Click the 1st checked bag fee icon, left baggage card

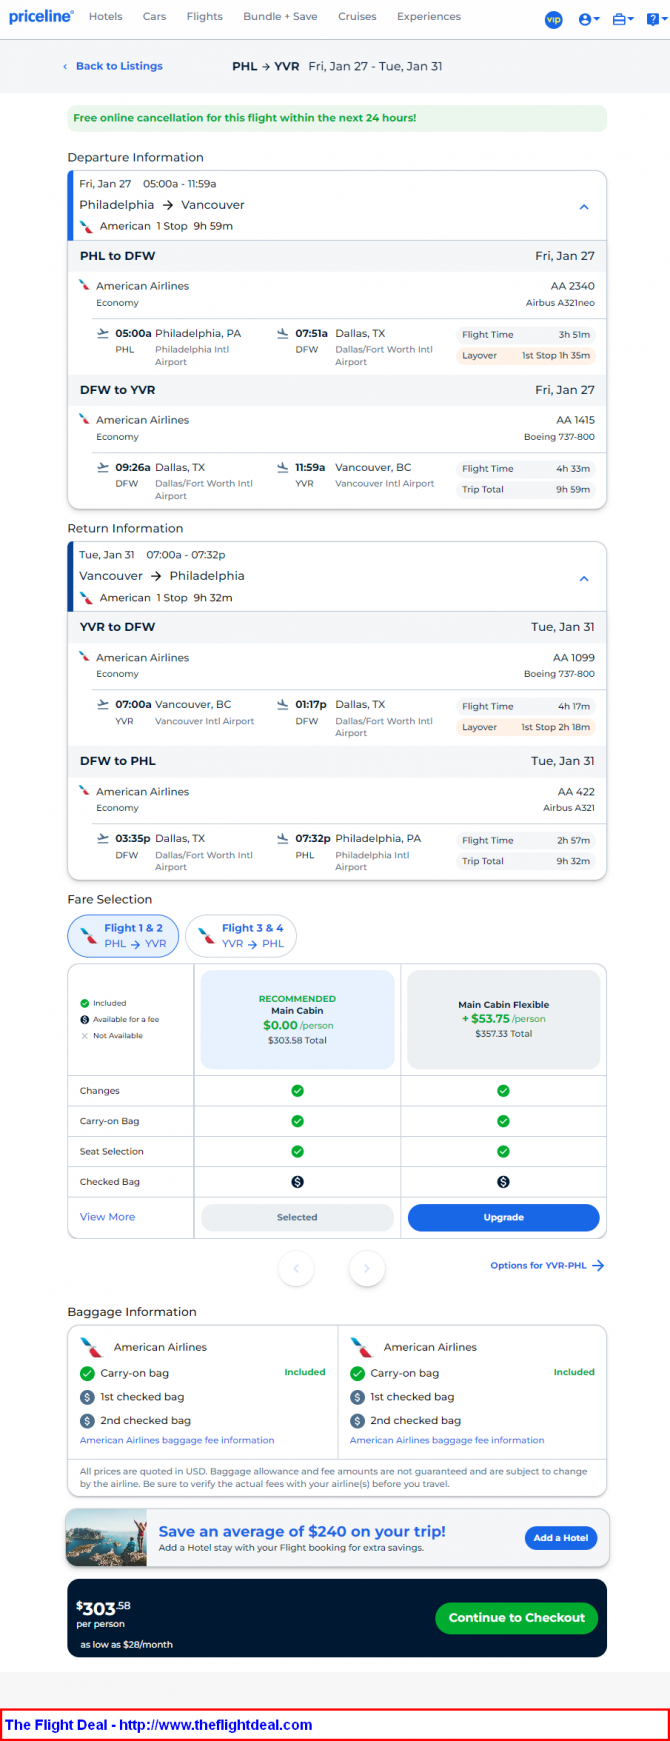(87, 1397)
